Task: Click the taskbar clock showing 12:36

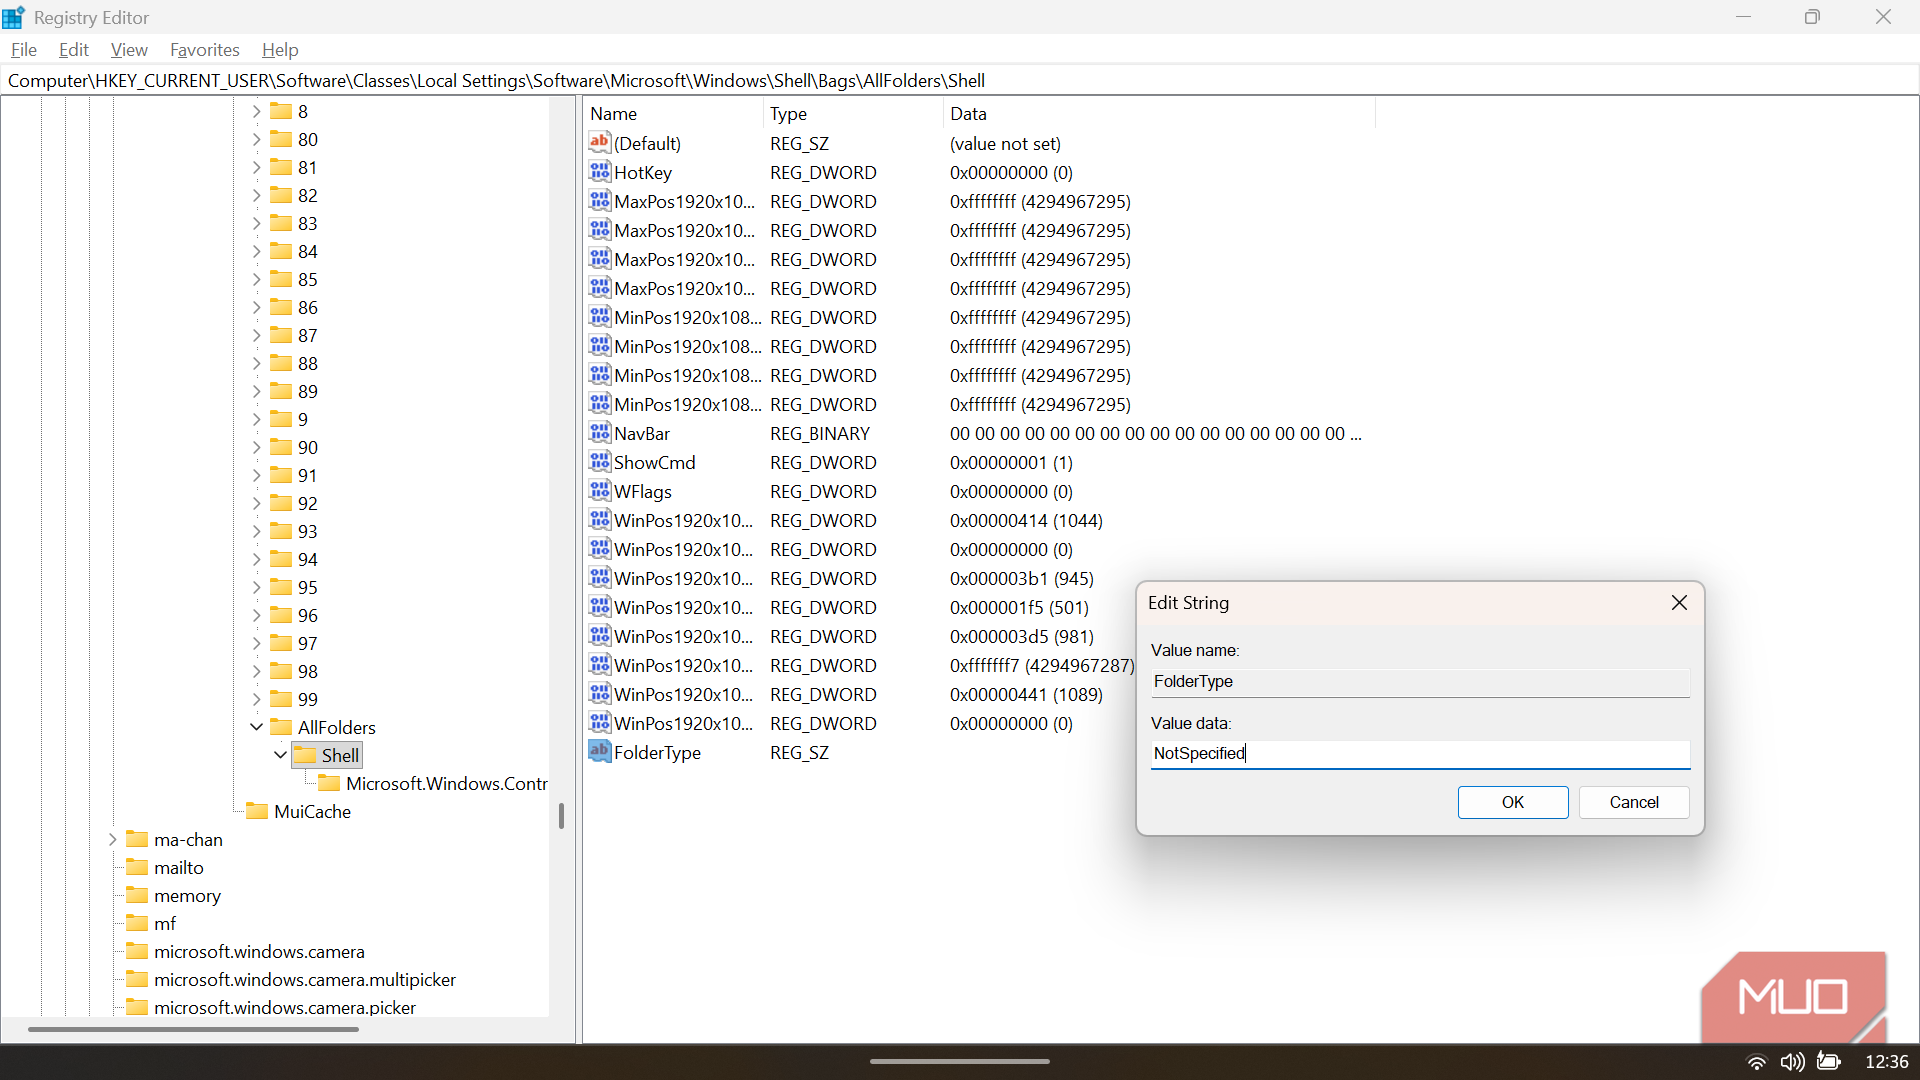Action: pyautogui.click(x=1886, y=1062)
